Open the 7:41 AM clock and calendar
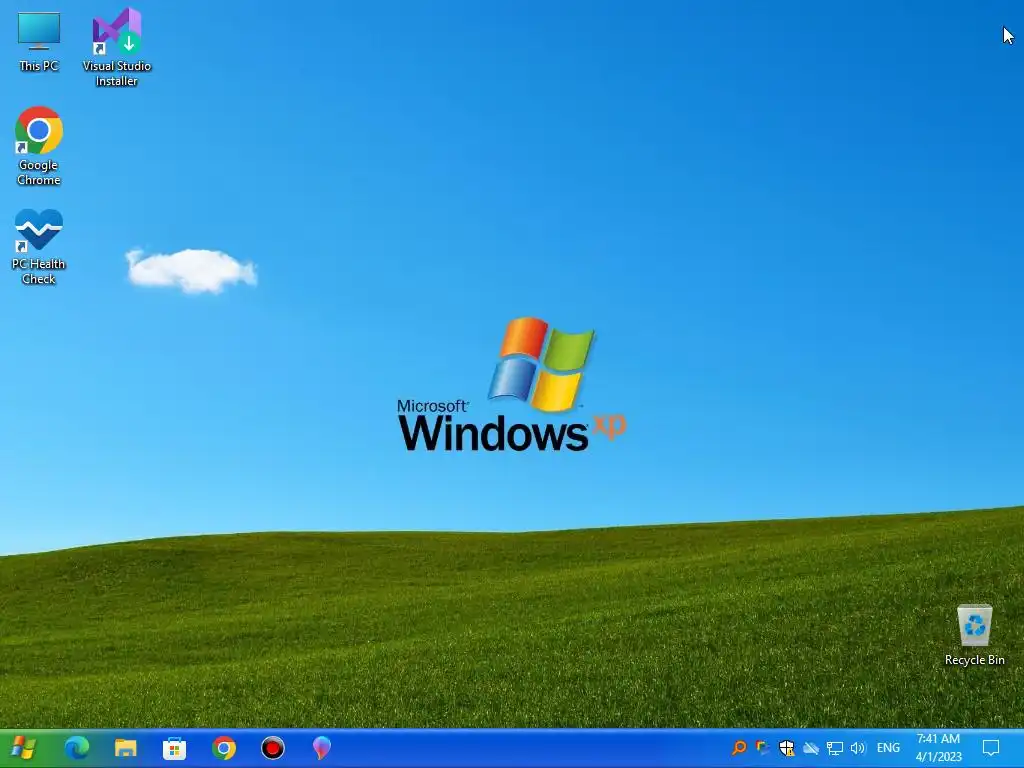The height and width of the screenshot is (768, 1024). [938, 748]
